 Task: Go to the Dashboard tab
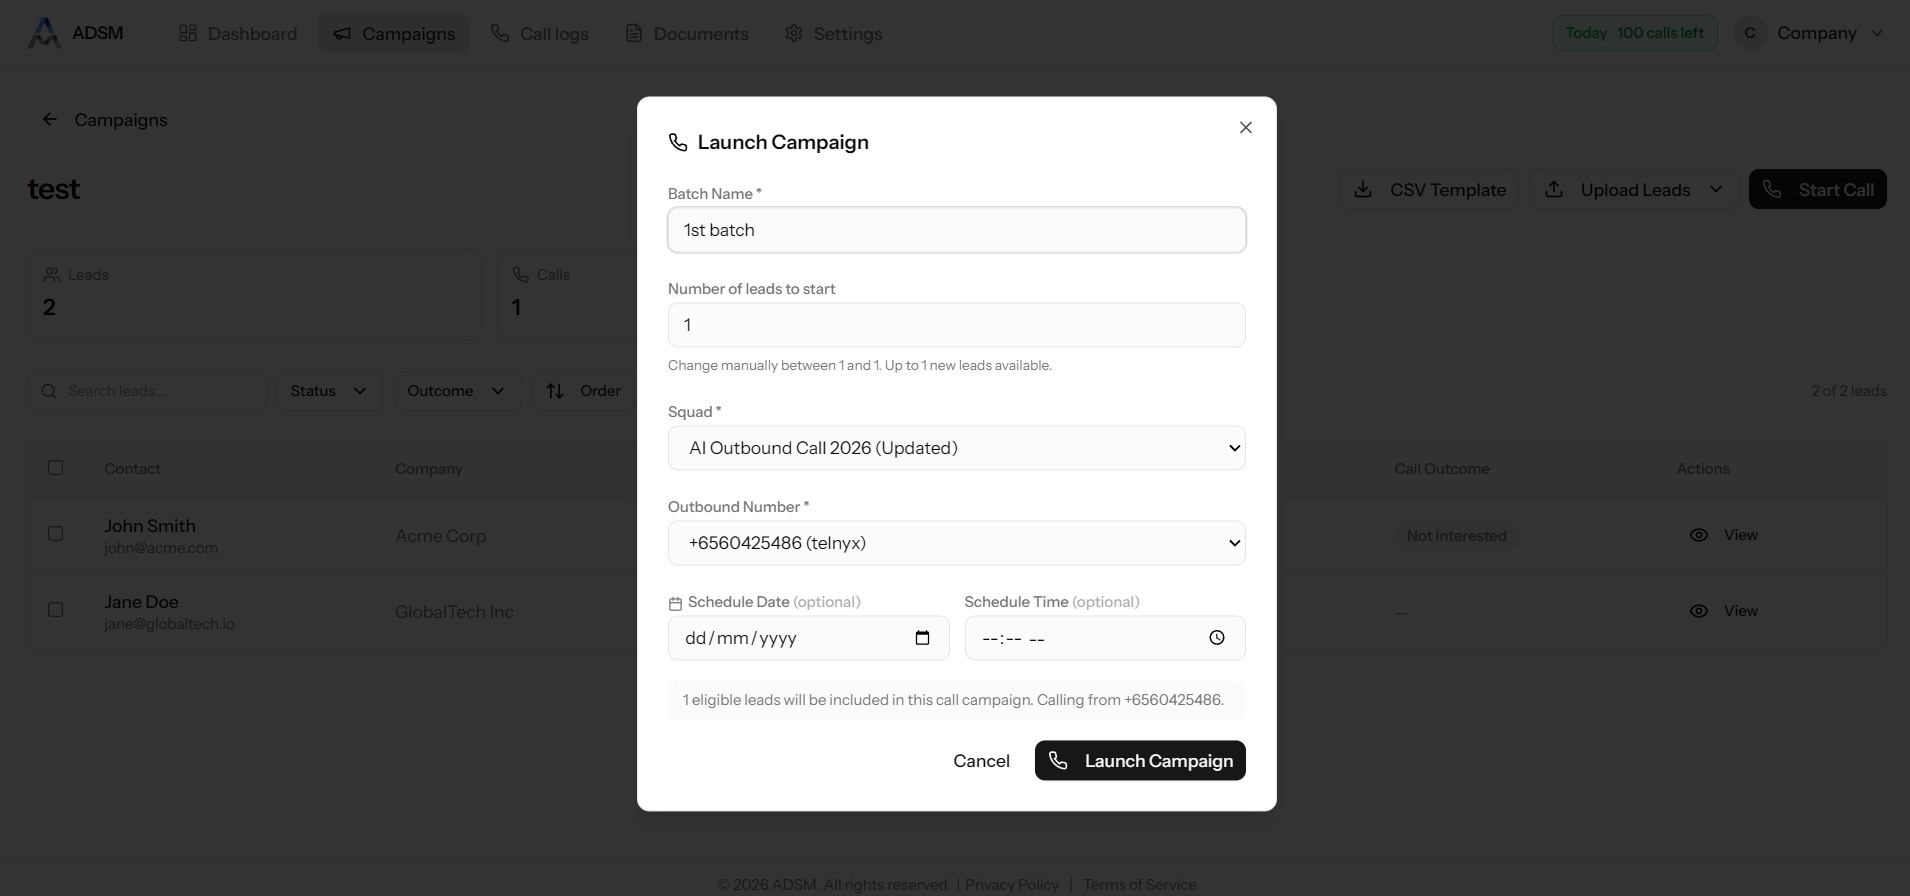[238, 34]
